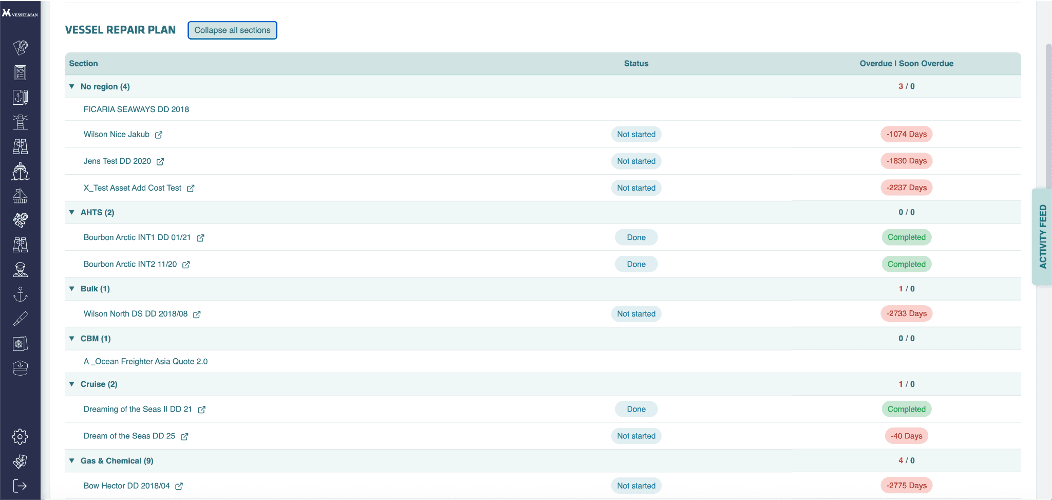Open Dream of the Seas DD 25
Image resolution: width=1052 pixels, height=500 pixels.
(129, 436)
